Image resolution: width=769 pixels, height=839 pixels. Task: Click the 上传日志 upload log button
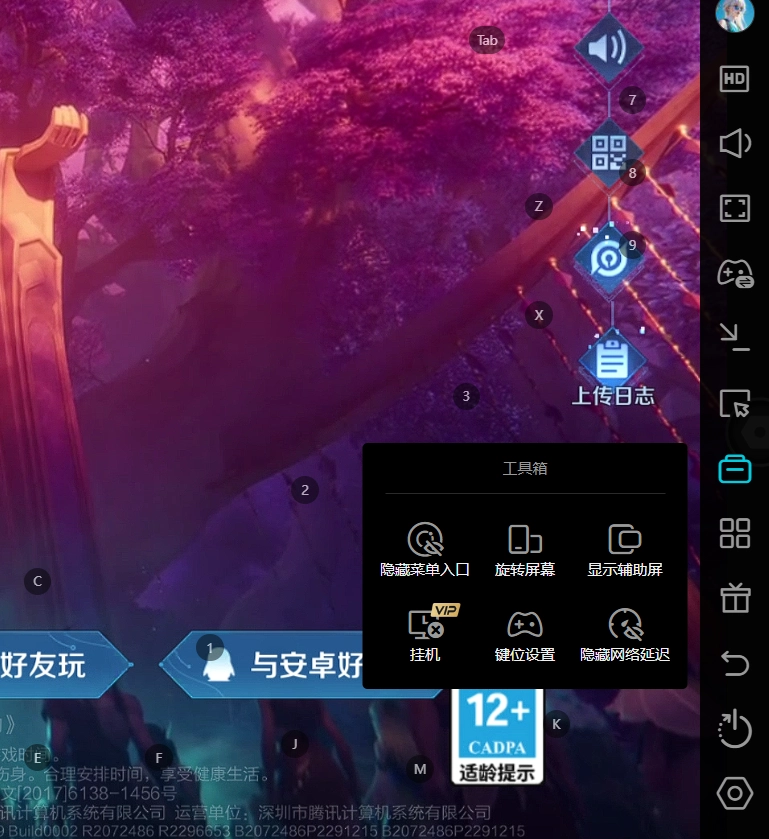pos(613,369)
